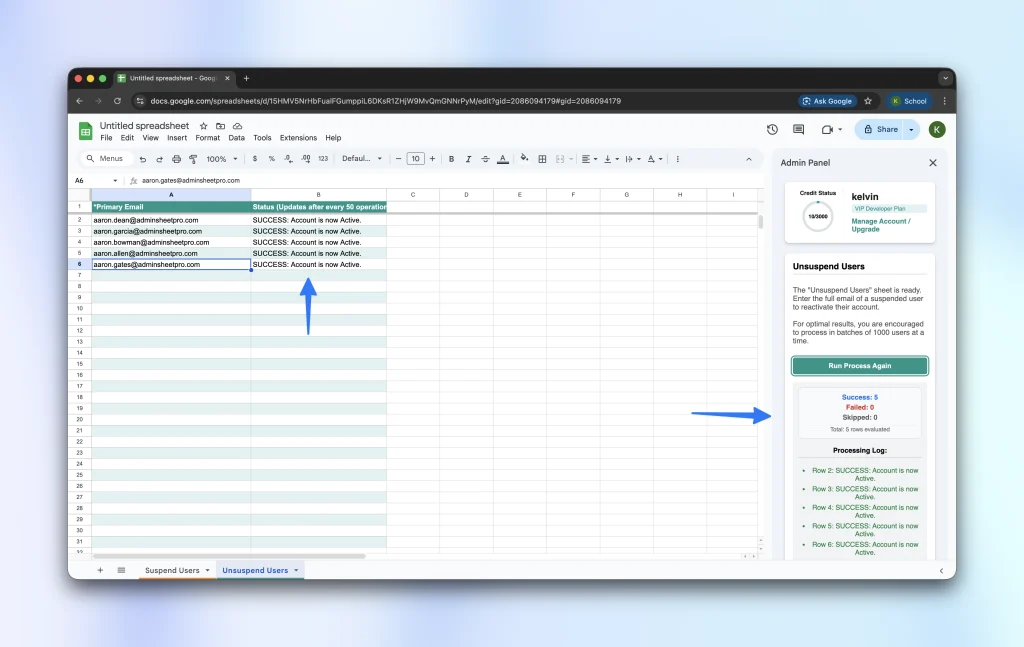This screenshot has width=1024, height=647.
Task: Open version history clock icon
Action: click(x=772, y=129)
